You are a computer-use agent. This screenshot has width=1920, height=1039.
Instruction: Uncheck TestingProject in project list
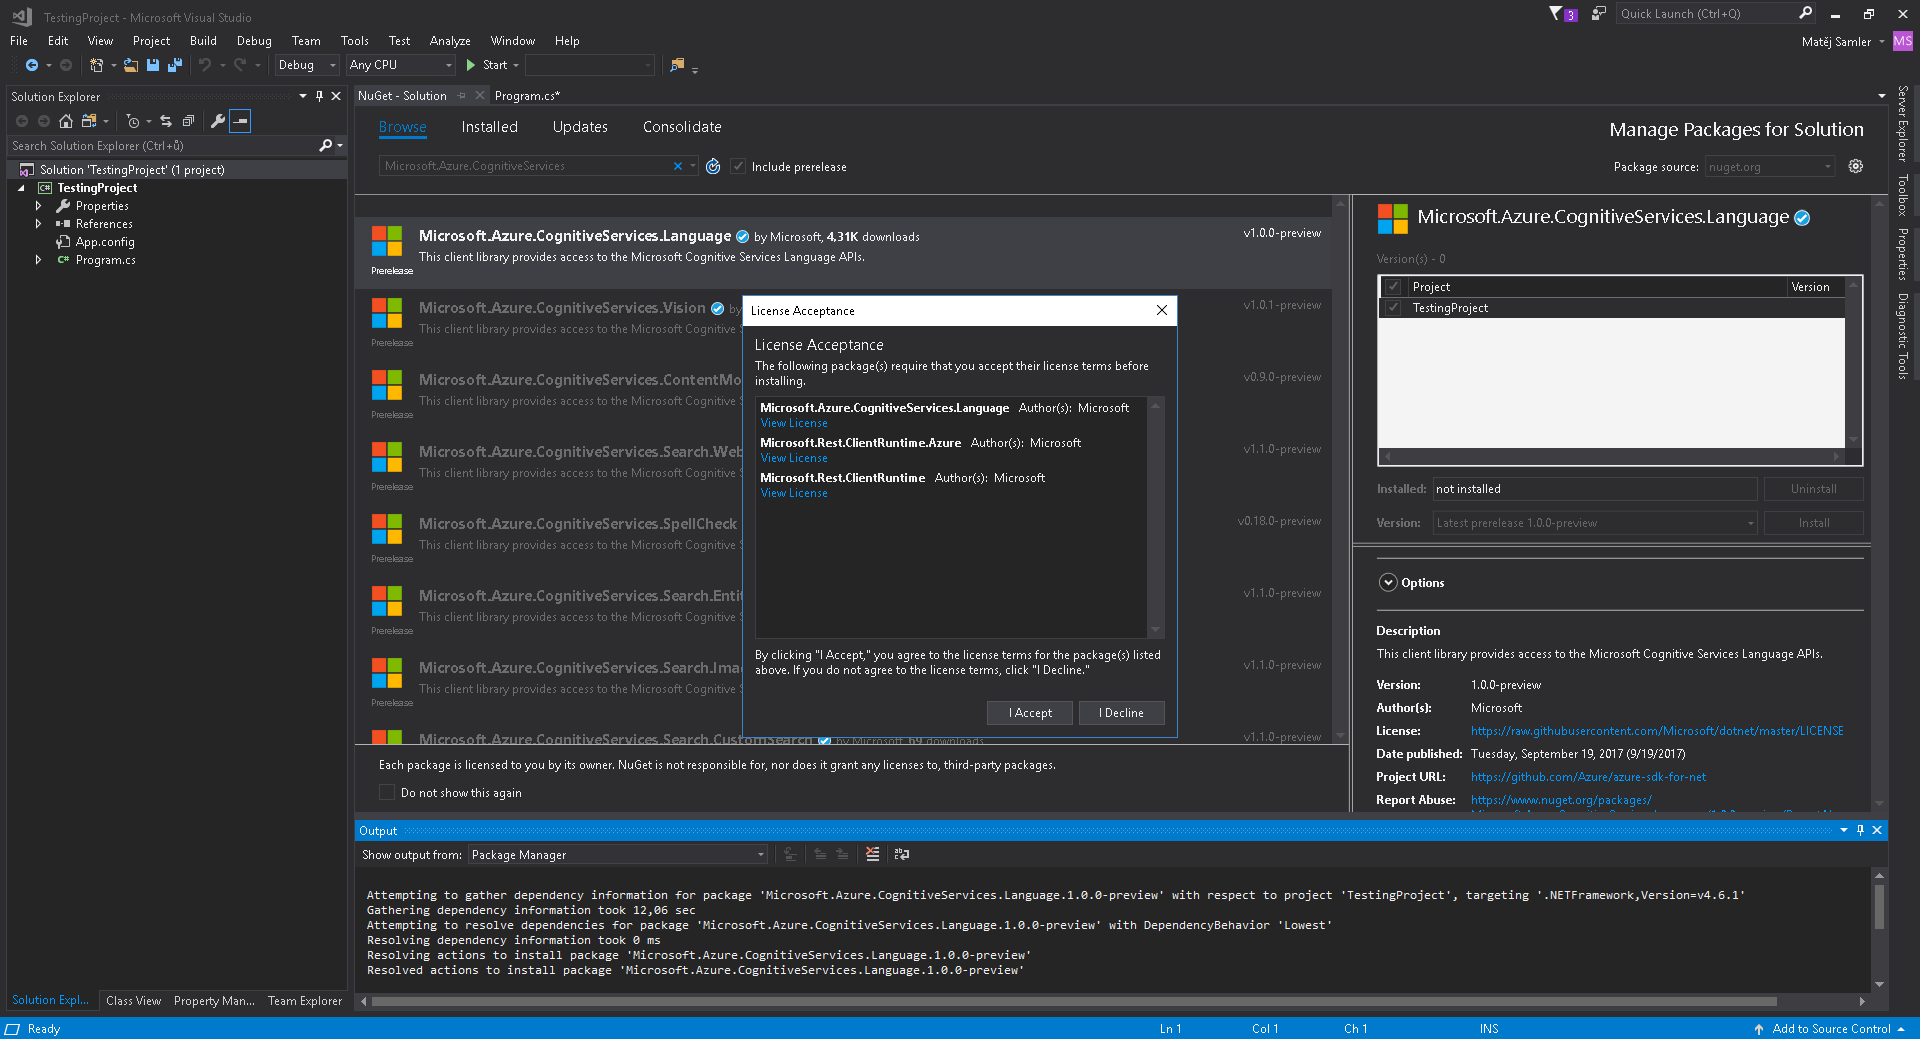click(1394, 308)
